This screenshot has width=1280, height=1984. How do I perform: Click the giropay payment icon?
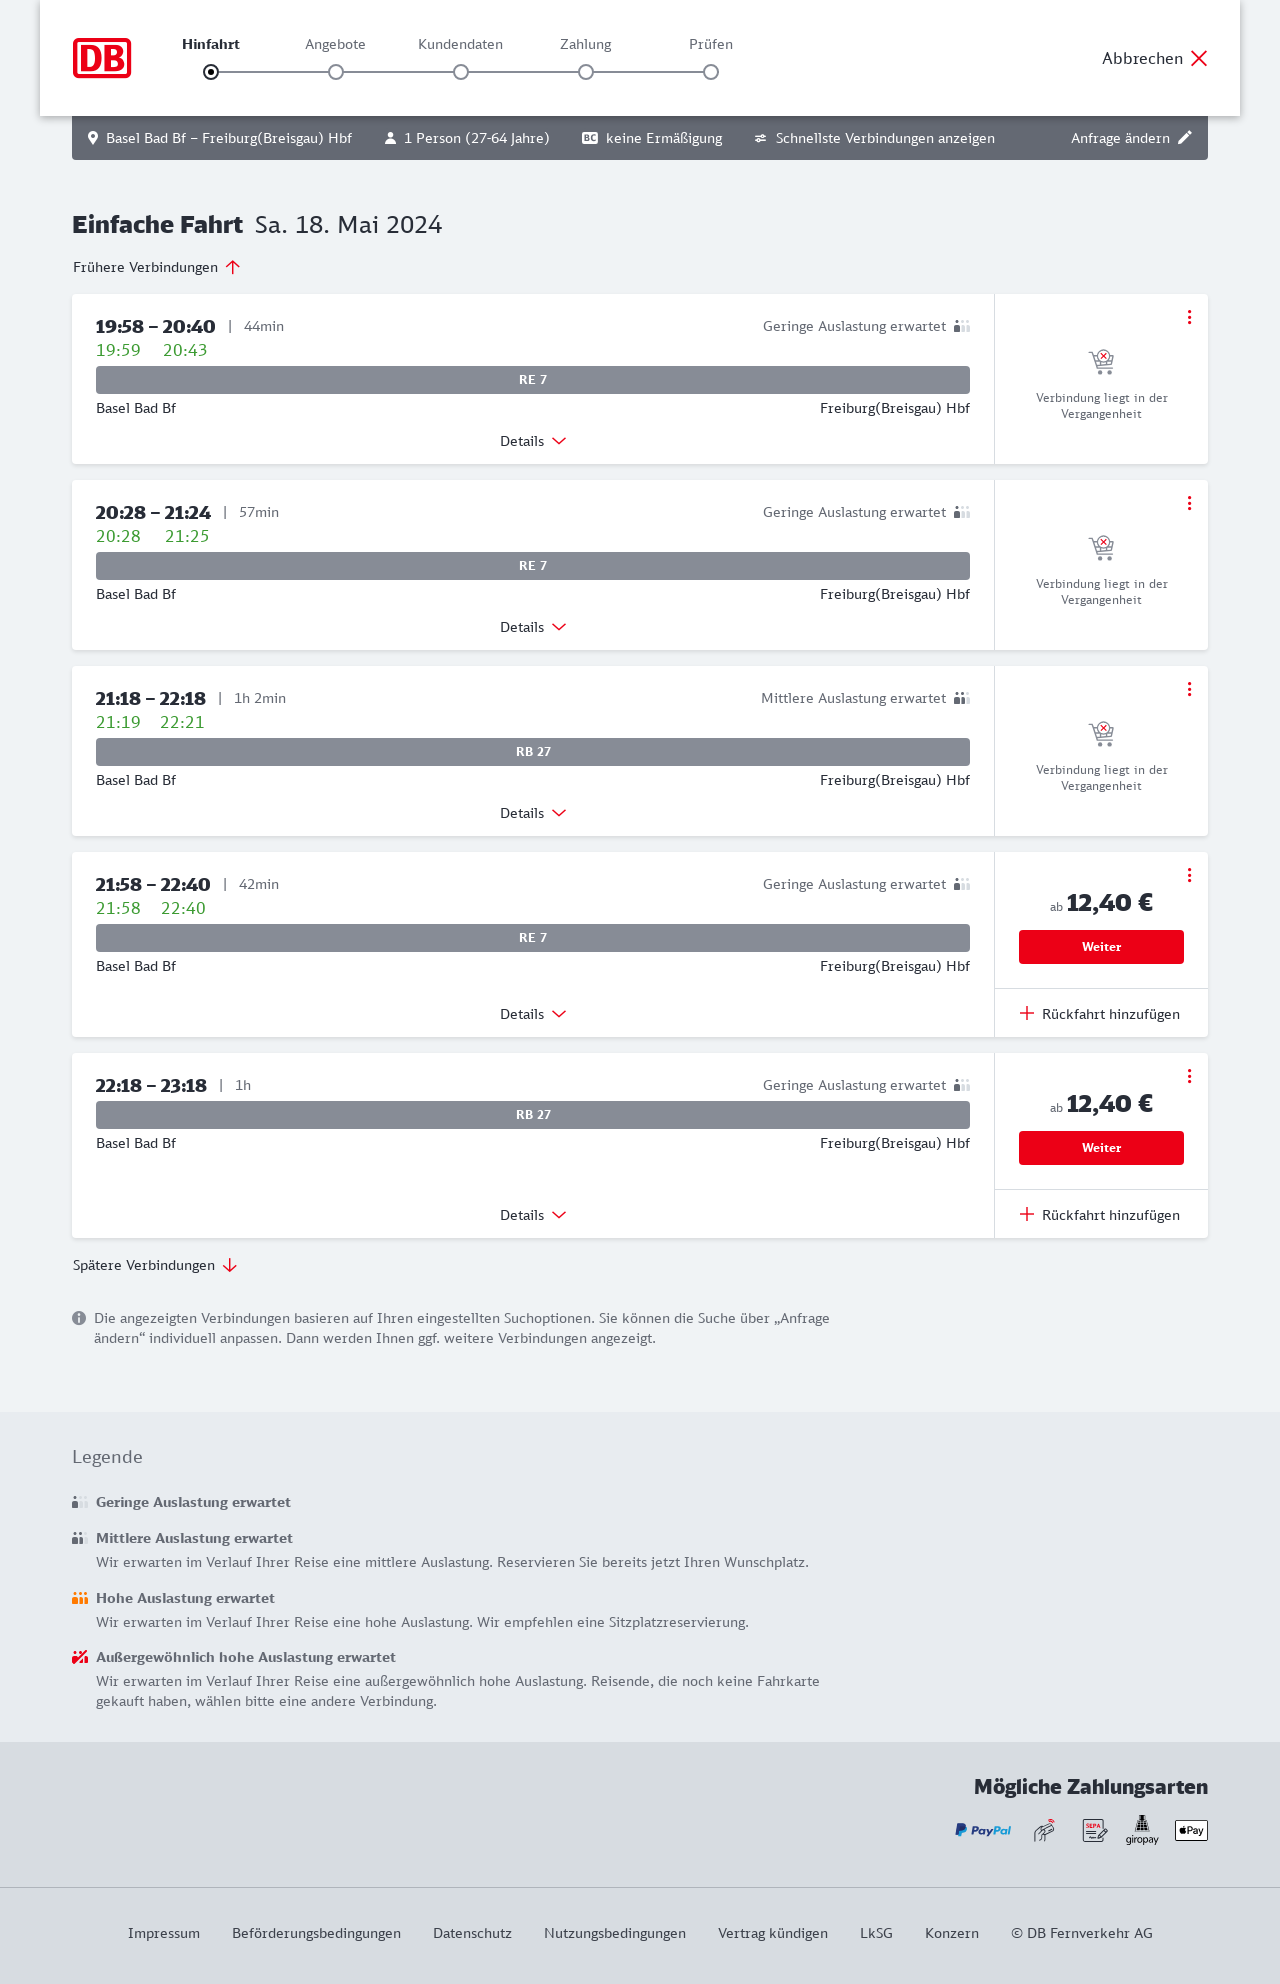[x=1142, y=1830]
